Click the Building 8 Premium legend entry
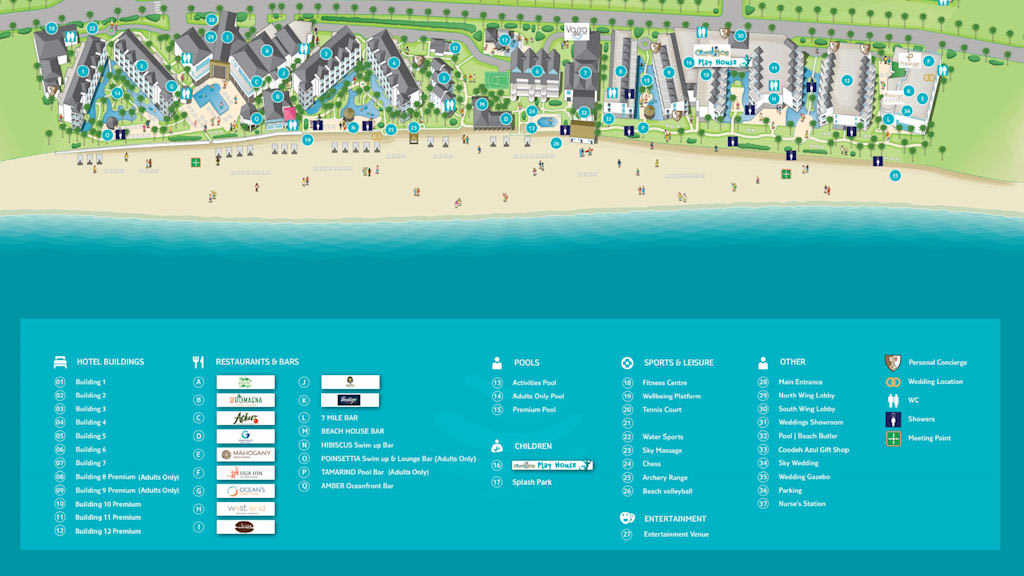 pyautogui.click(x=126, y=477)
